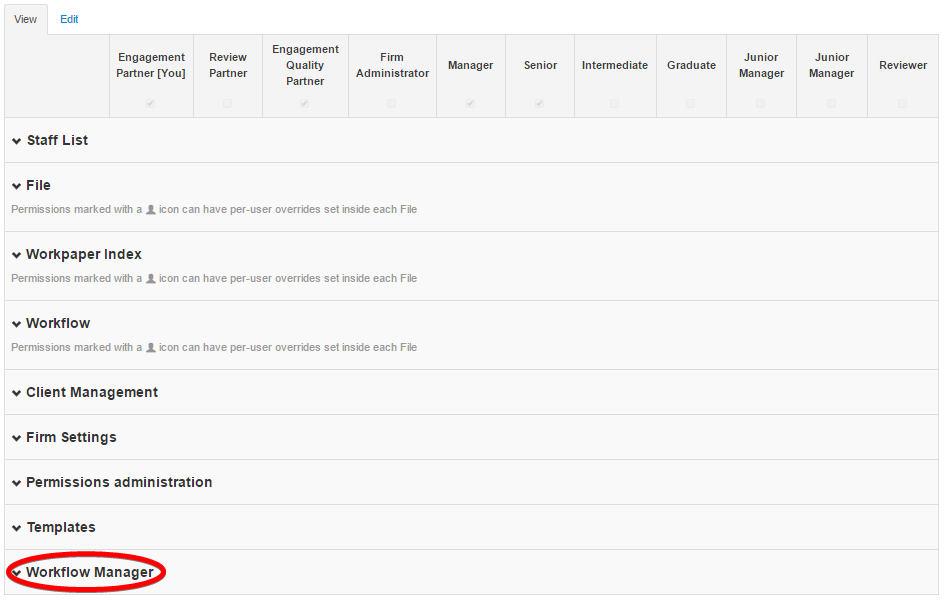946x602 pixels.
Task: Switch to the Edit tab
Action: tap(69, 19)
